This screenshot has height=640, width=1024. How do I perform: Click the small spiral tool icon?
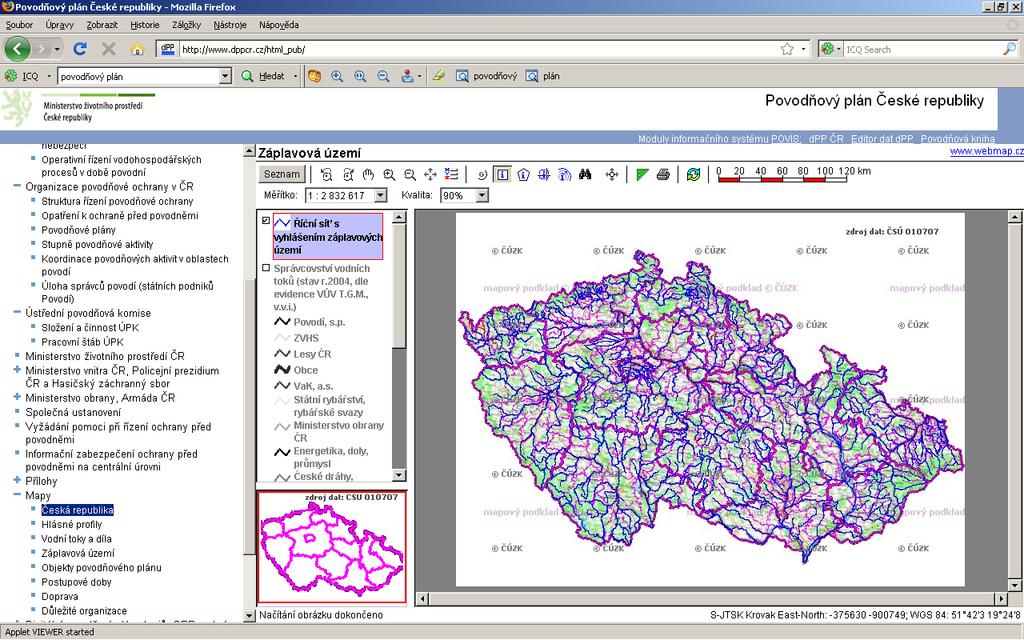tap(482, 174)
